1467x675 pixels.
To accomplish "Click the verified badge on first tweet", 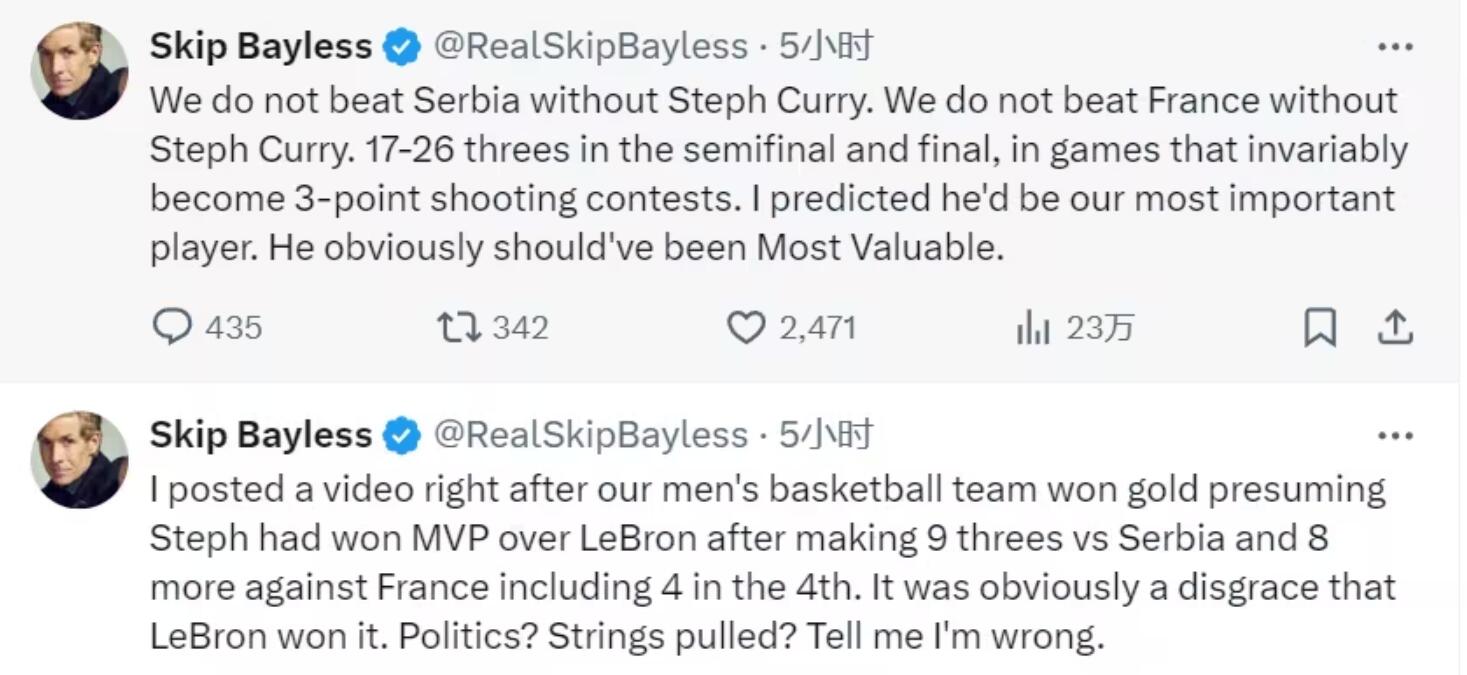I will pos(402,48).
